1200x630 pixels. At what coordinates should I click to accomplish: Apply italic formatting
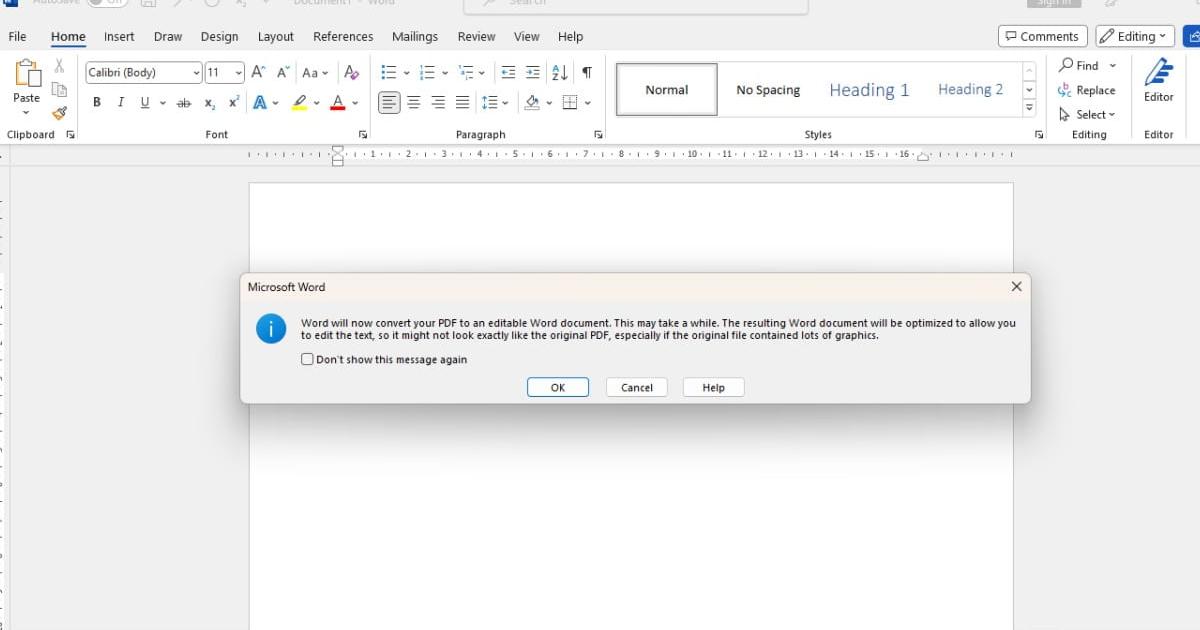click(119, 102)
